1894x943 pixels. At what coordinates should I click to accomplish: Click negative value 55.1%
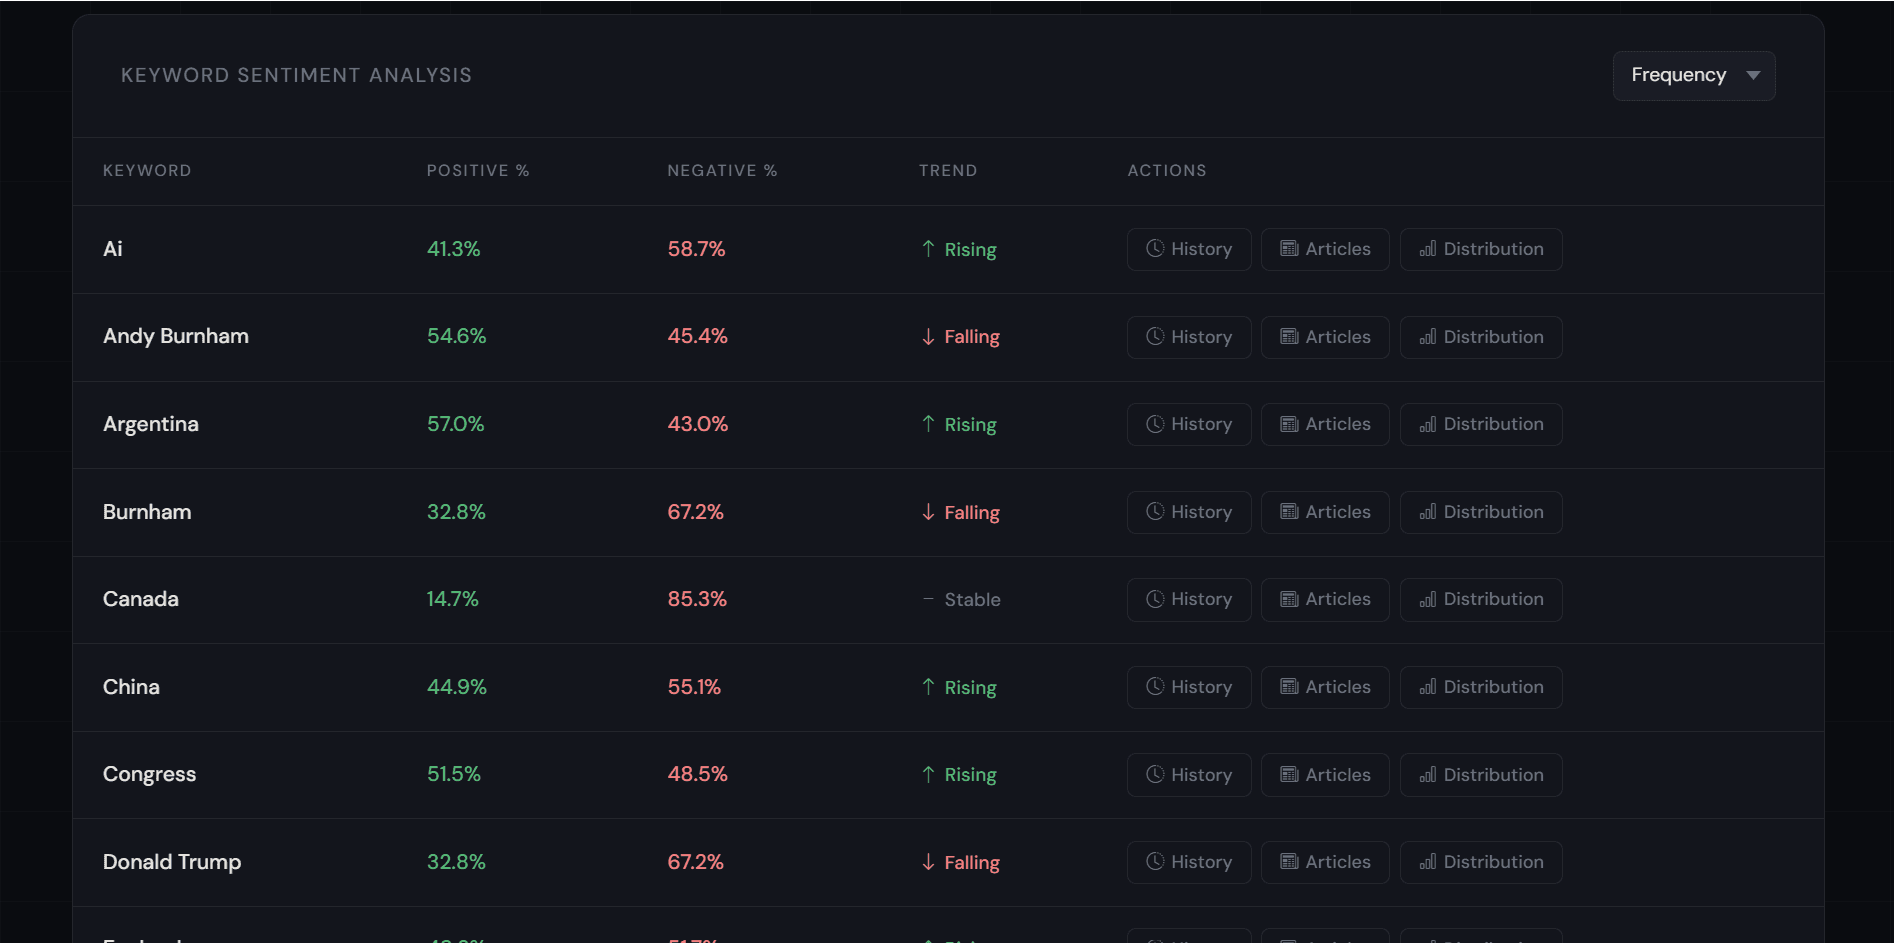coord(695,687)
